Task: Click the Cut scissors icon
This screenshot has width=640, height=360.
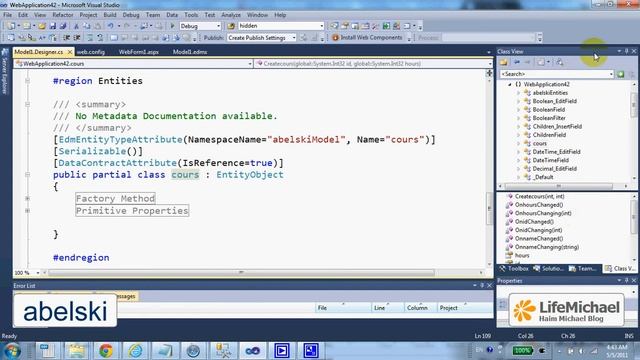Action: pyautogui.click(x=76, y=26)
